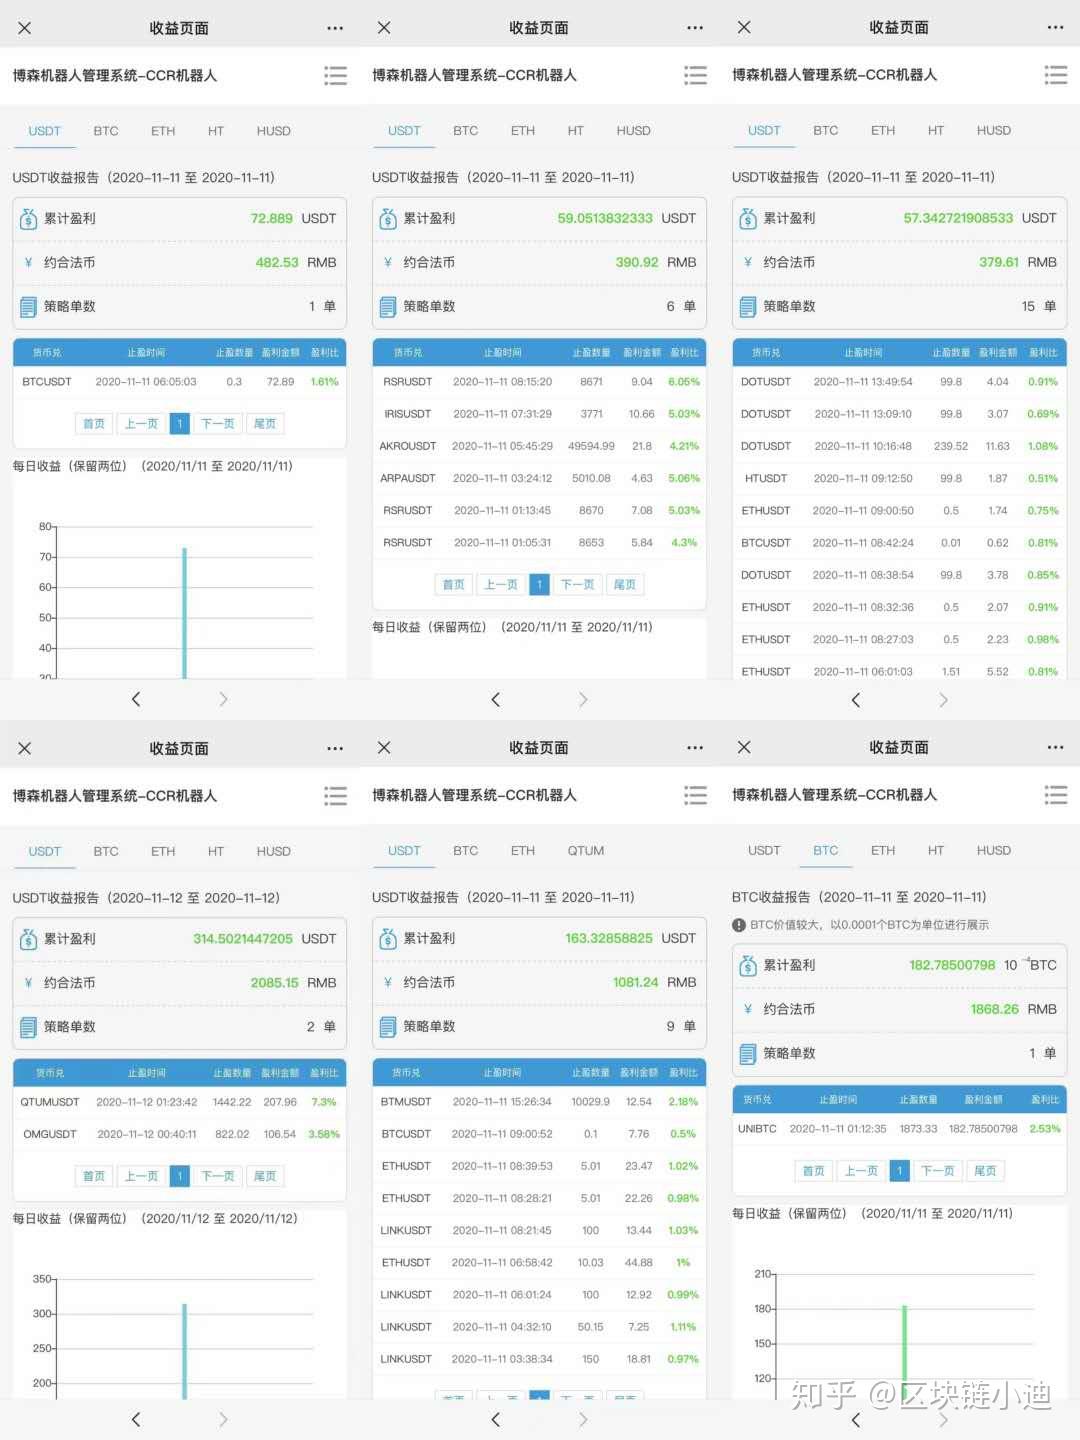Click yen icon beside 2085.15 RMB
The width and height of the screenshot is (1080, 1440).
(x=29, y=983)
